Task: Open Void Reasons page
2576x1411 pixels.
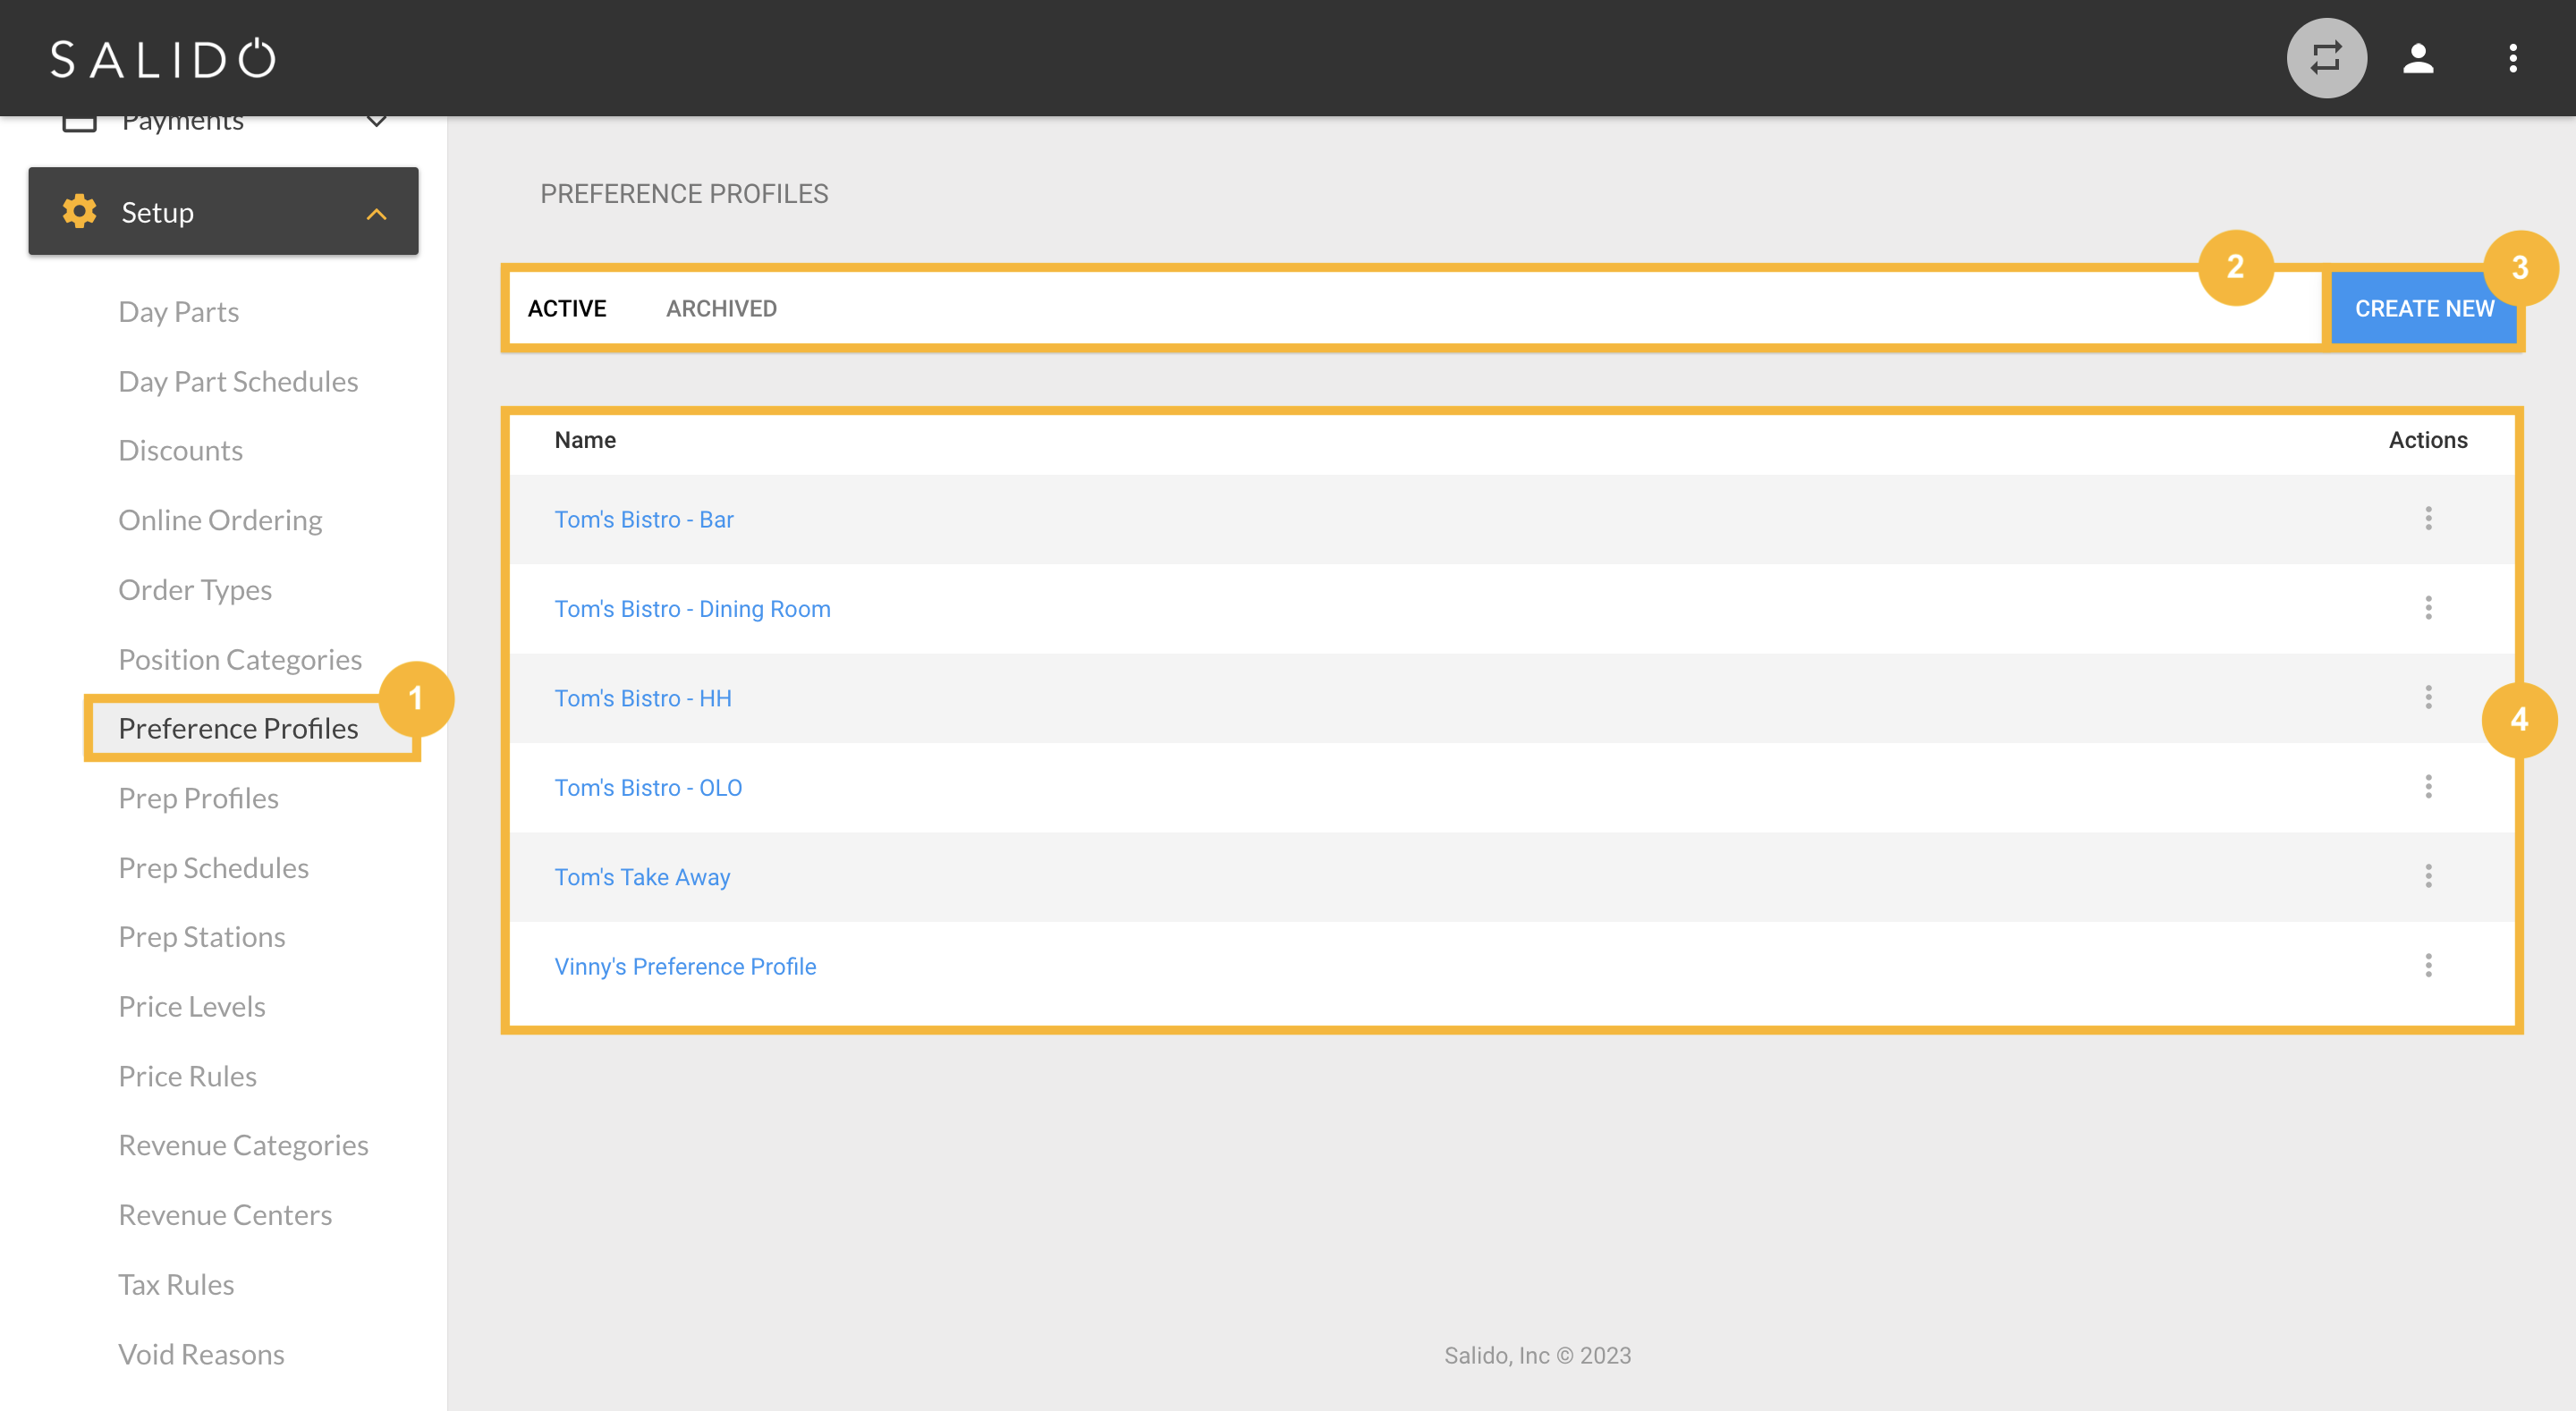Action: click(201, 1354)
